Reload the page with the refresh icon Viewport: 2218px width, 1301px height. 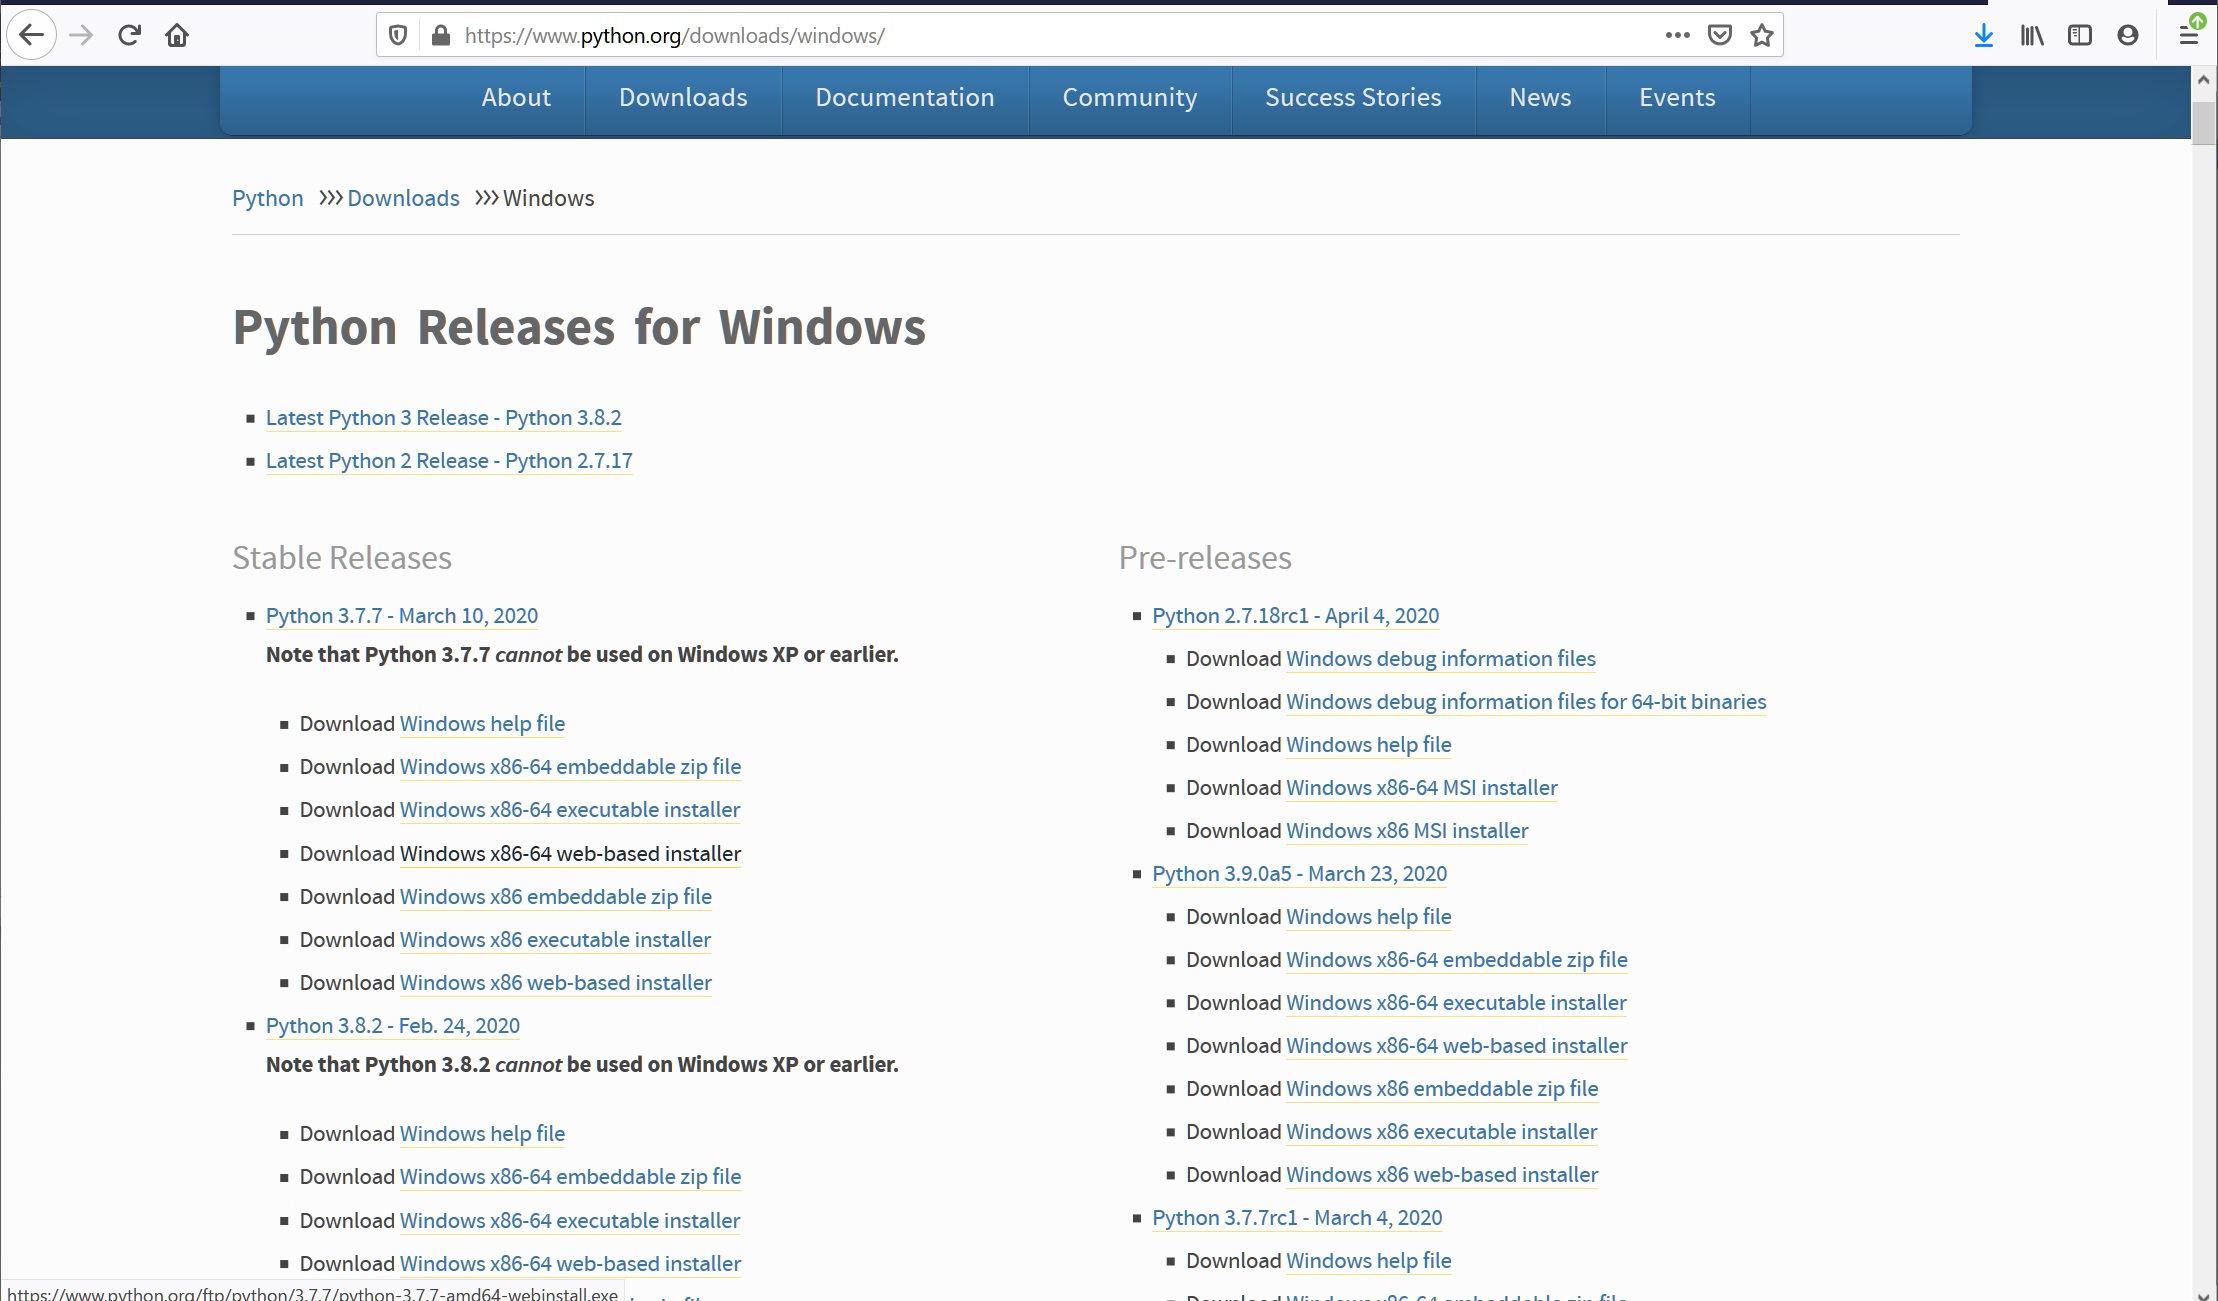[x=129, y=36]
